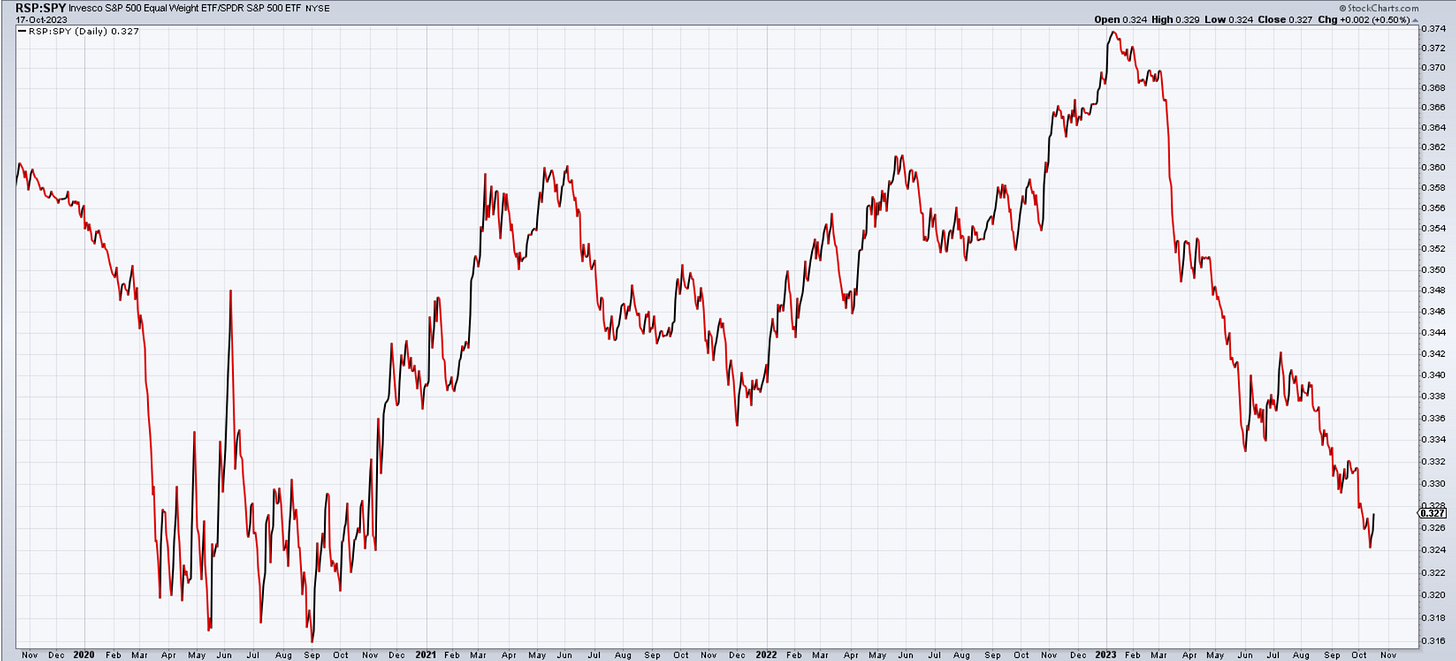Click the RSP:SPY ticker symbol in the header
This screenshot has height=661, width=1456.
click(x=40, y=6)
